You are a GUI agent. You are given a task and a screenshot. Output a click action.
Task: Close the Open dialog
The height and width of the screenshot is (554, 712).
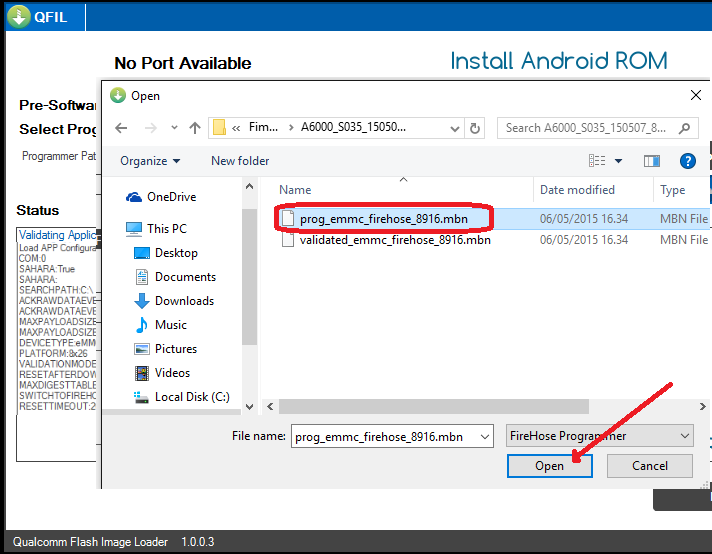(x=696, y=95)
